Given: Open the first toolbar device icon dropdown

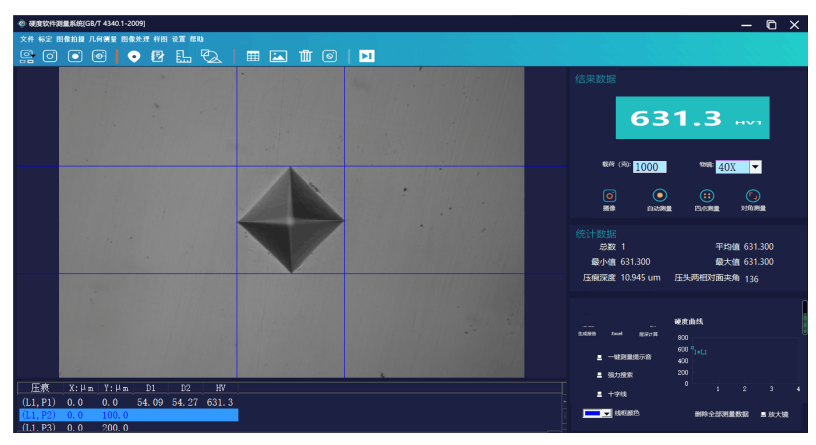Looking at the screenshot, I should coord(26,56).
